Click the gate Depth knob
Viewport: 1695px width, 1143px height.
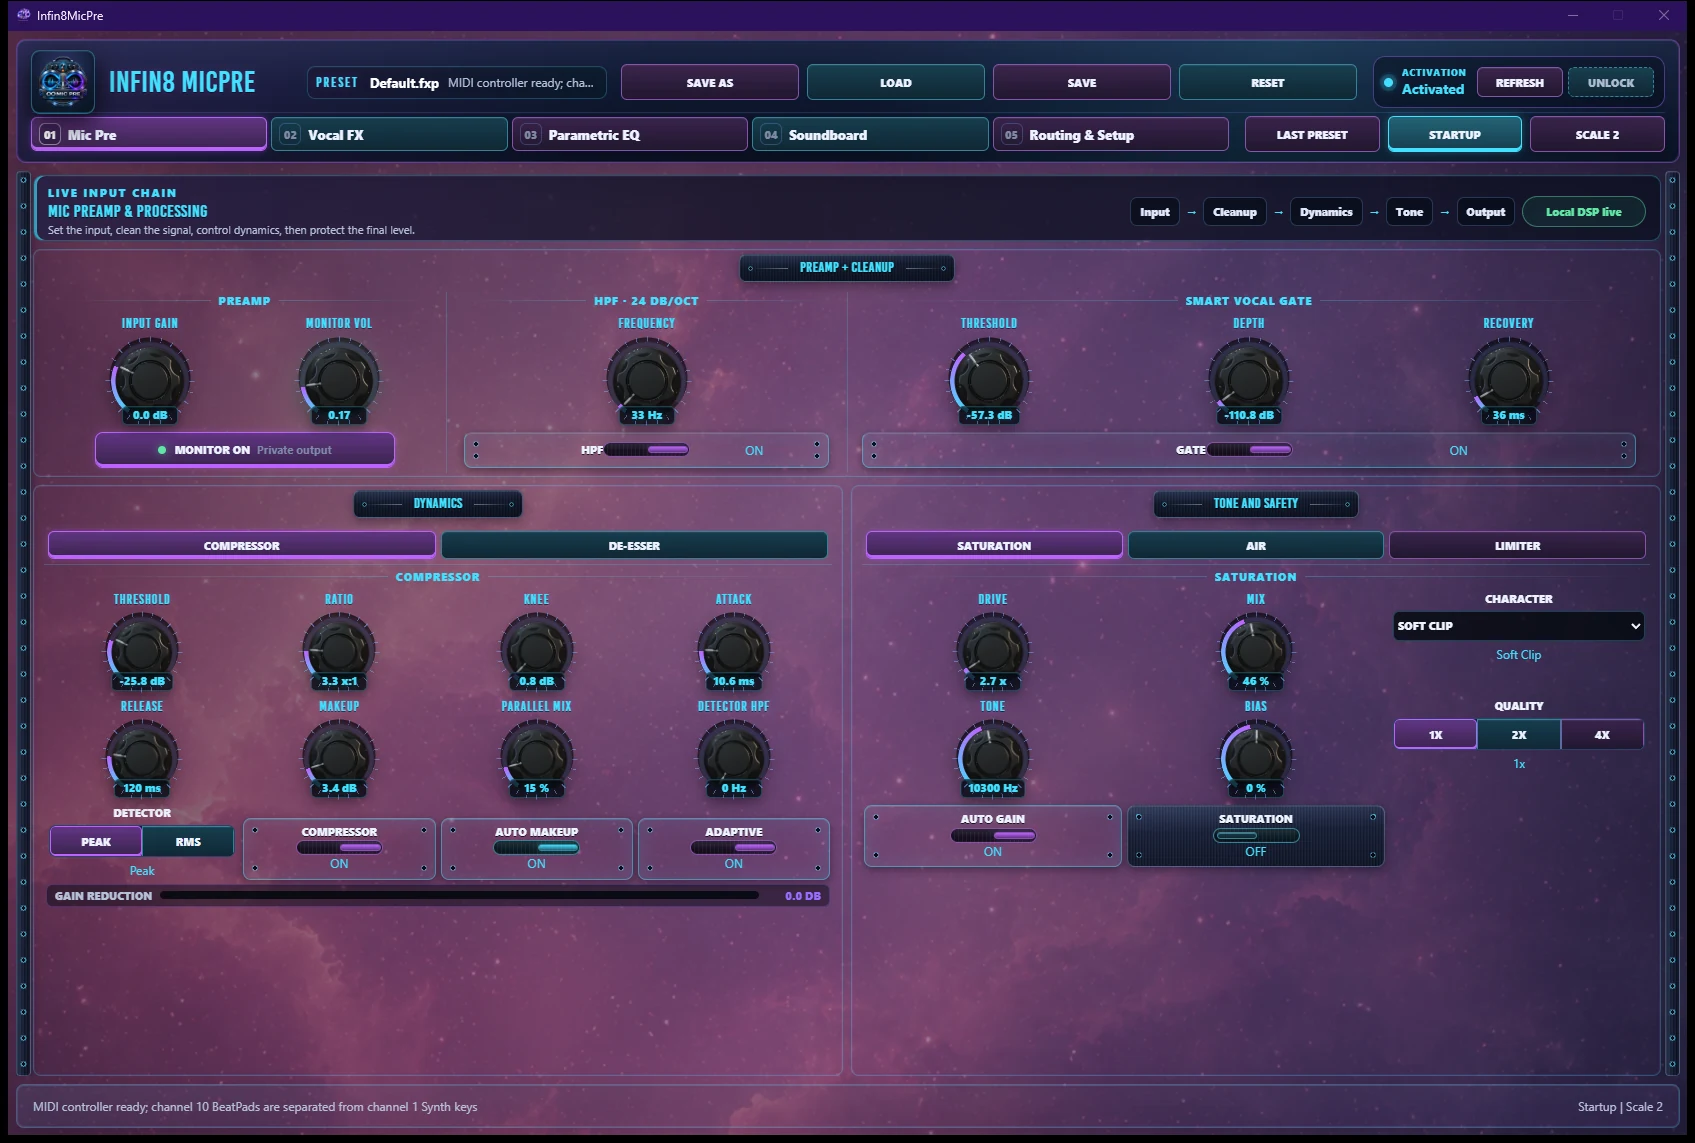pos(1249,378)
